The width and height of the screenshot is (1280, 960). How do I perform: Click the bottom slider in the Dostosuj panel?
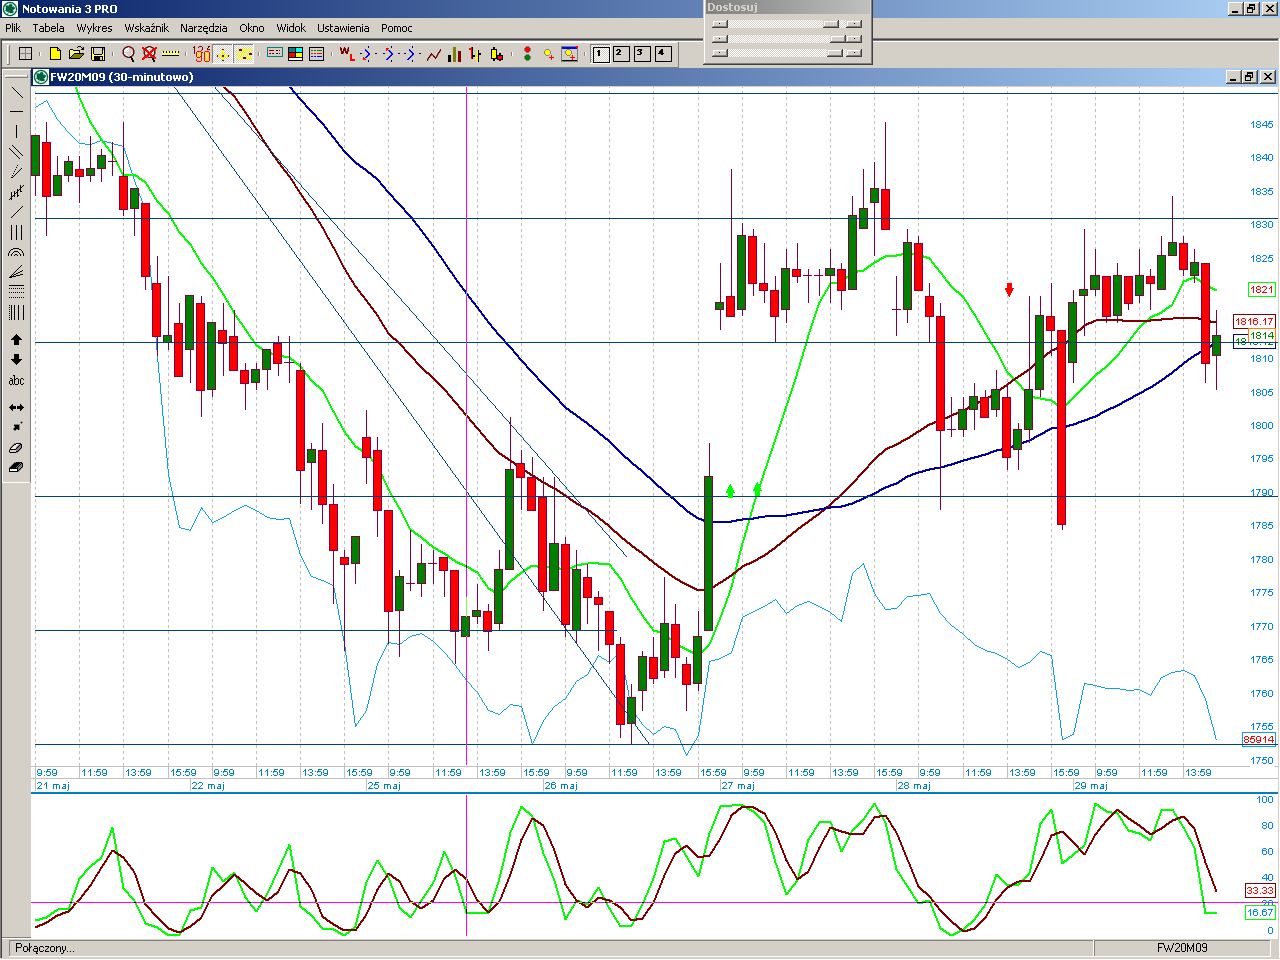[786, 53]
